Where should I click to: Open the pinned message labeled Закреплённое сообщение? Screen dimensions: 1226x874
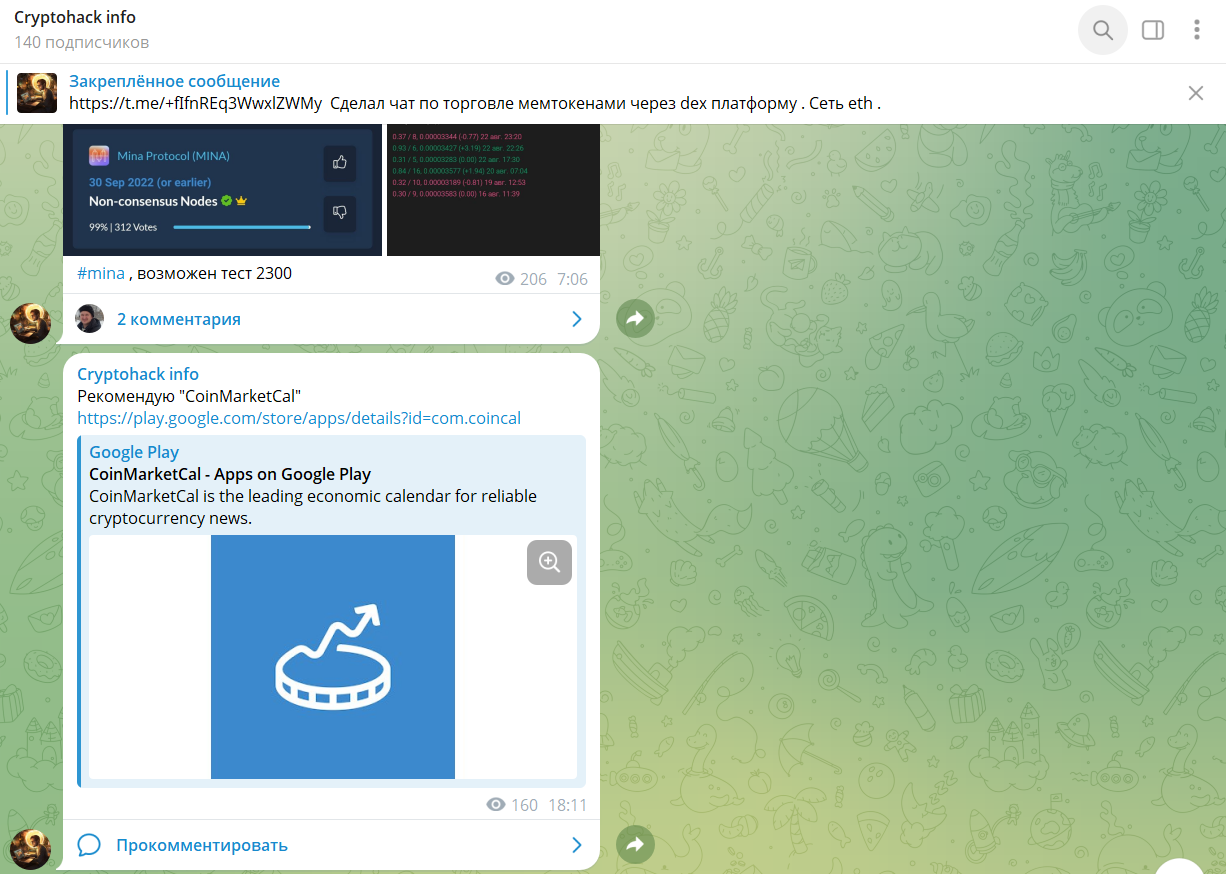point(612,93)
